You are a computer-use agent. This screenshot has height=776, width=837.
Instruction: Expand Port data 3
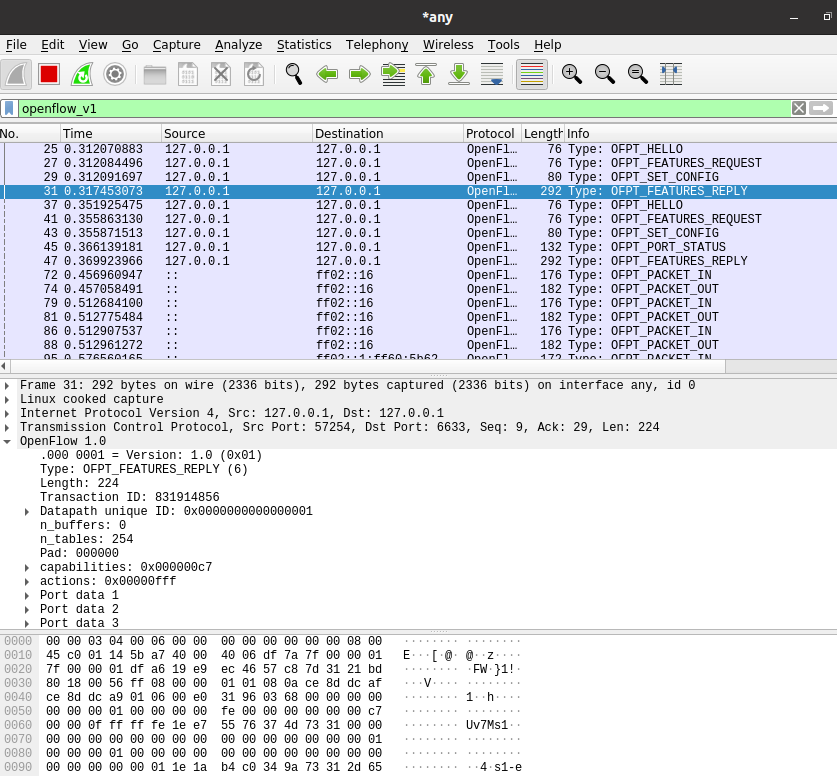pyautogui.click(x=27, y=623)
